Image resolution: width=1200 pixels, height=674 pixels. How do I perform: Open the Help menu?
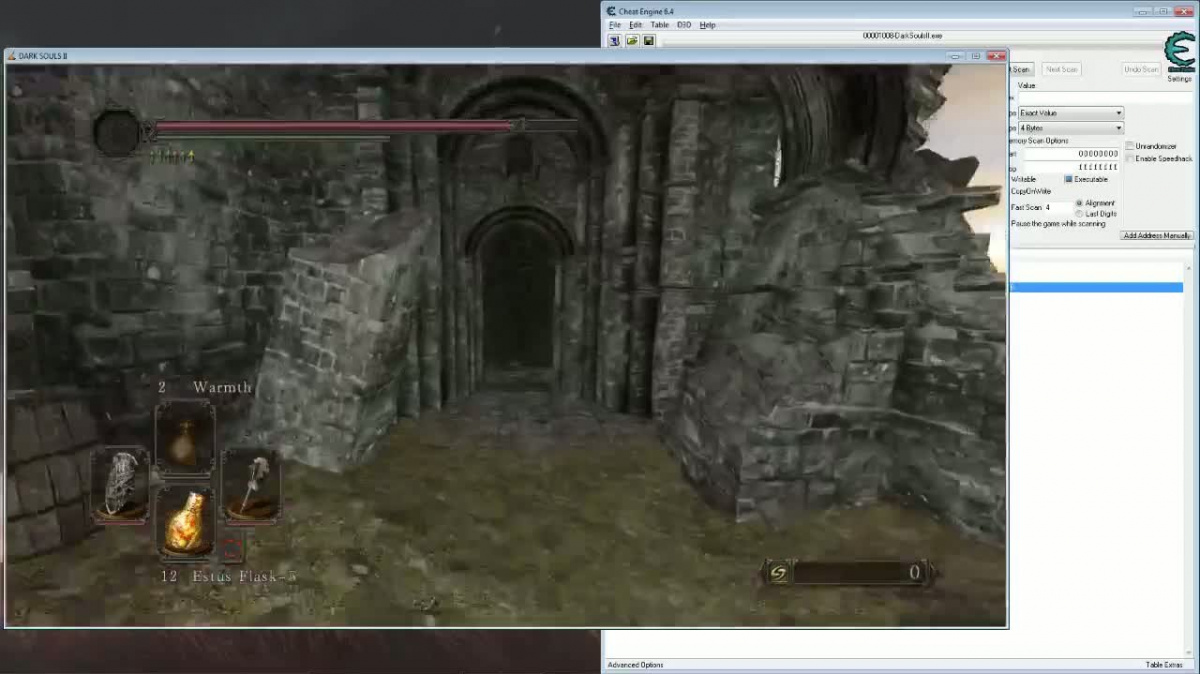point(707,24)
